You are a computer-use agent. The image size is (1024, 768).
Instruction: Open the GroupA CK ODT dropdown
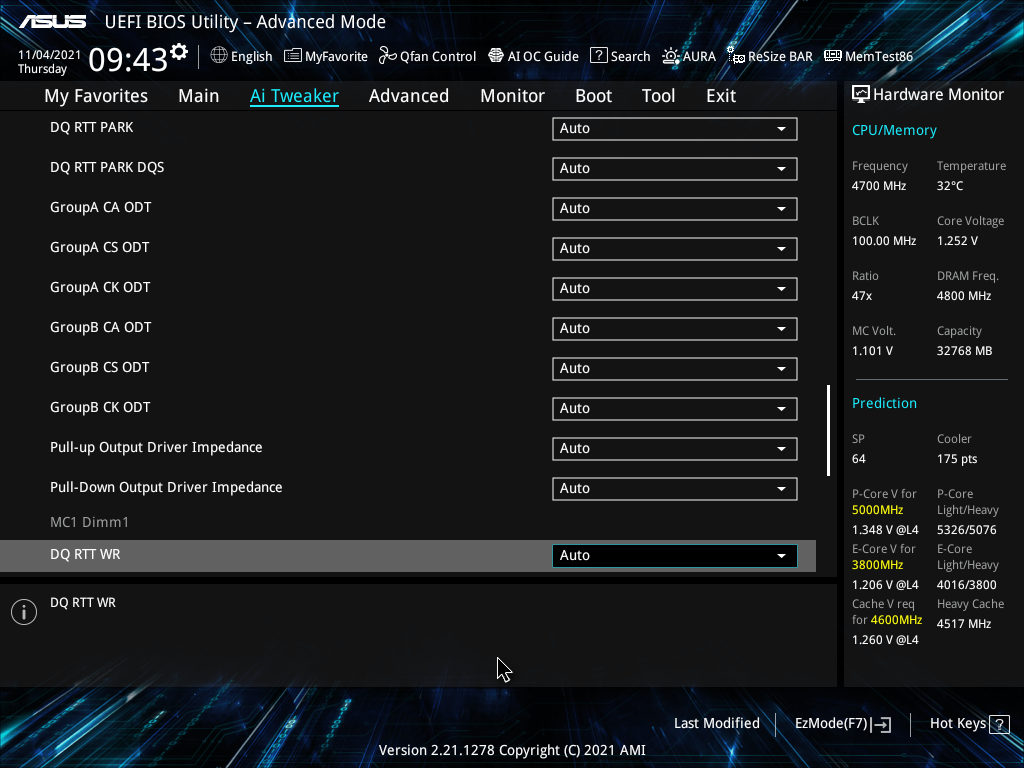coord(675,289)
